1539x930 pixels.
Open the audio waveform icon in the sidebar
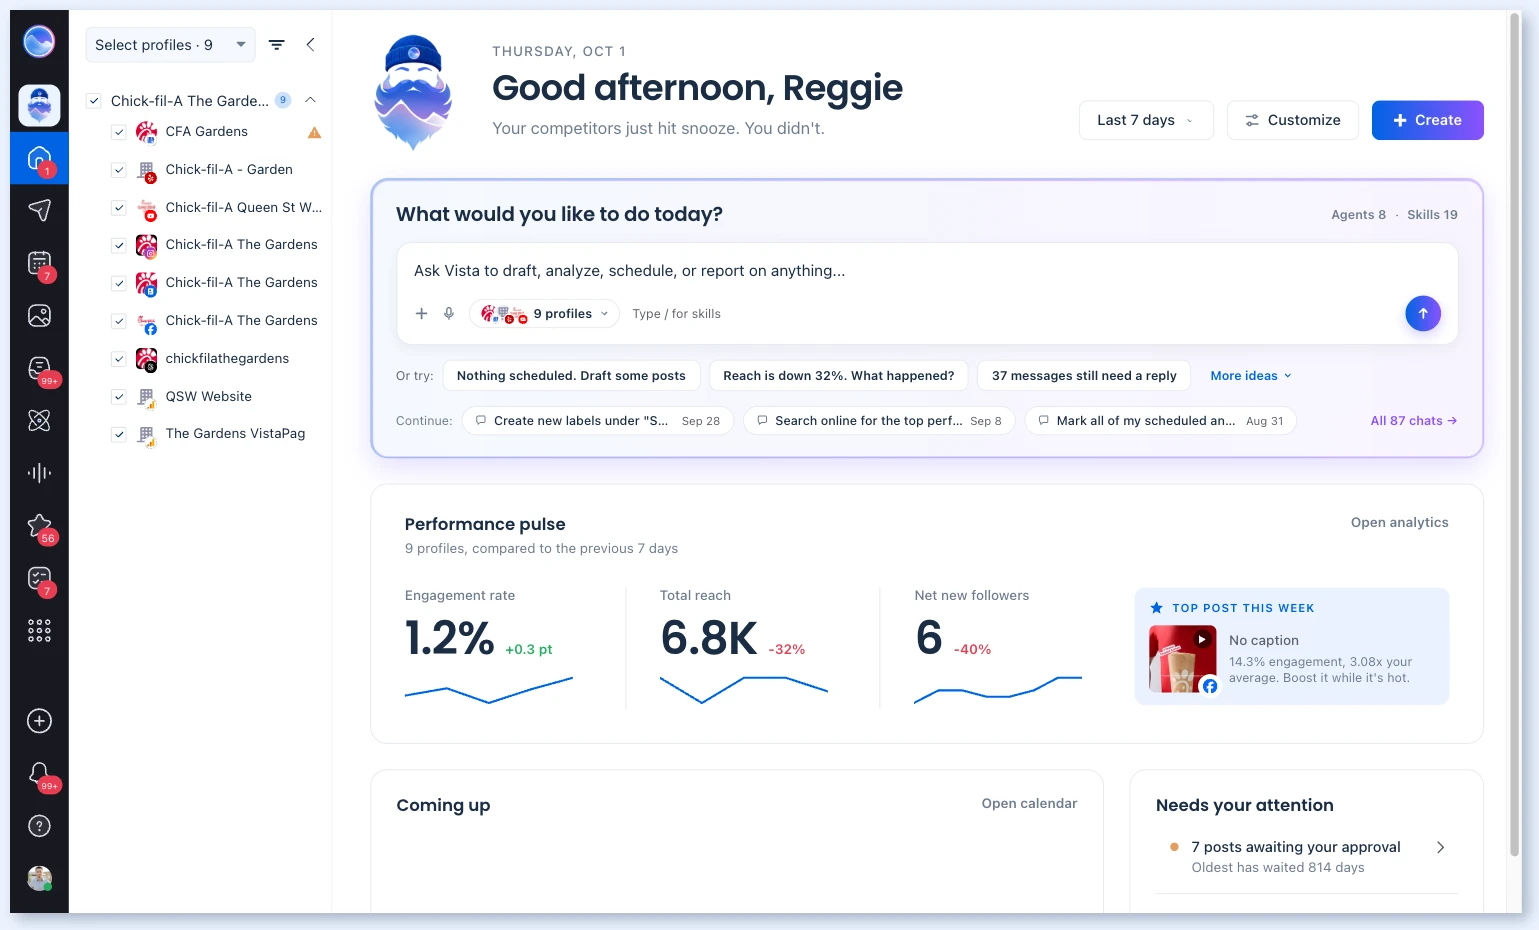pos(39,473)
